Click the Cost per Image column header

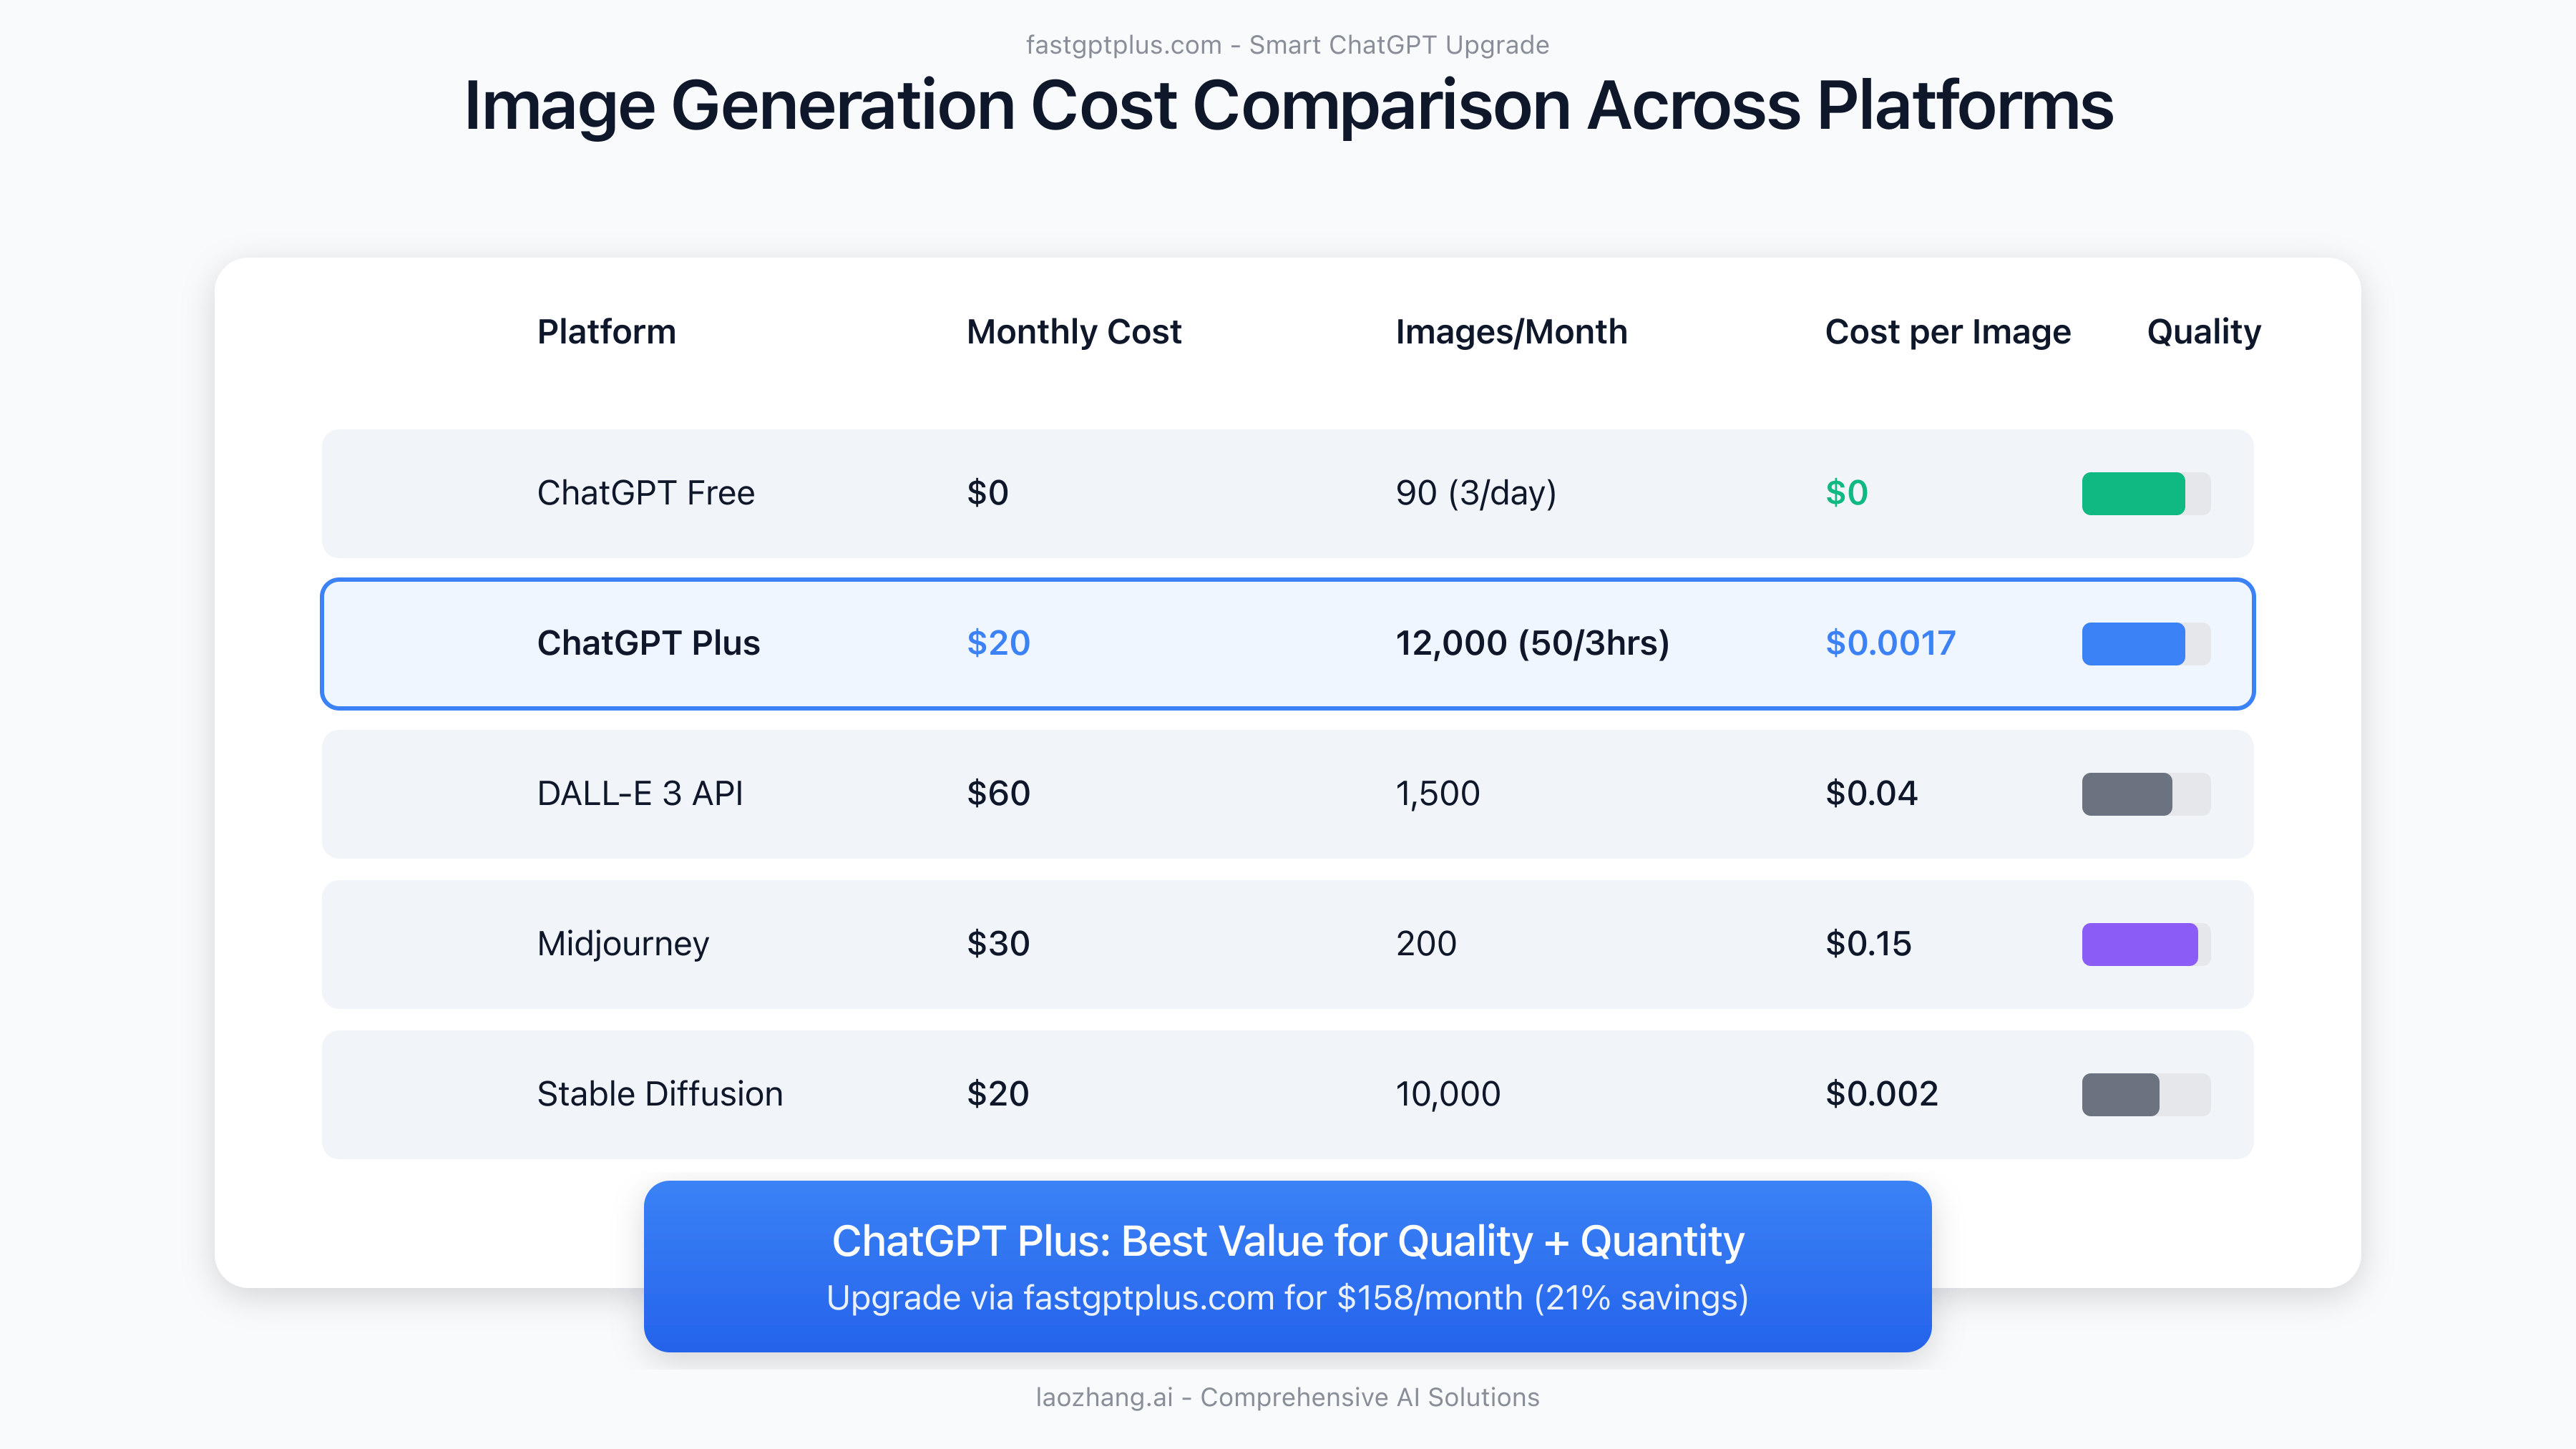[x=1947, y=332]
